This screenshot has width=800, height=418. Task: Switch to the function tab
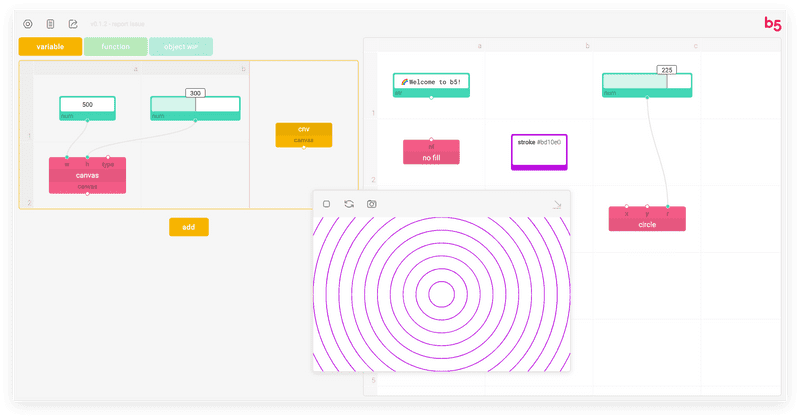[115, 46]
